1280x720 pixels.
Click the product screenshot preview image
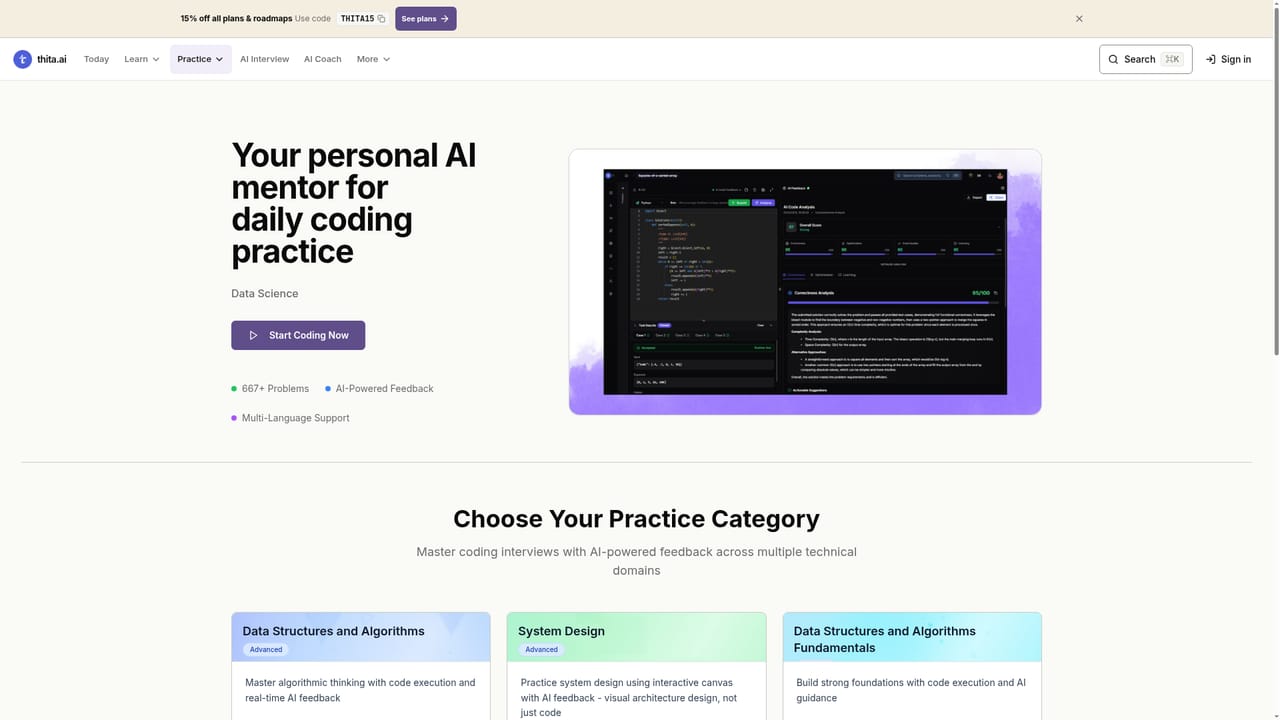click(x=805, y=282)
